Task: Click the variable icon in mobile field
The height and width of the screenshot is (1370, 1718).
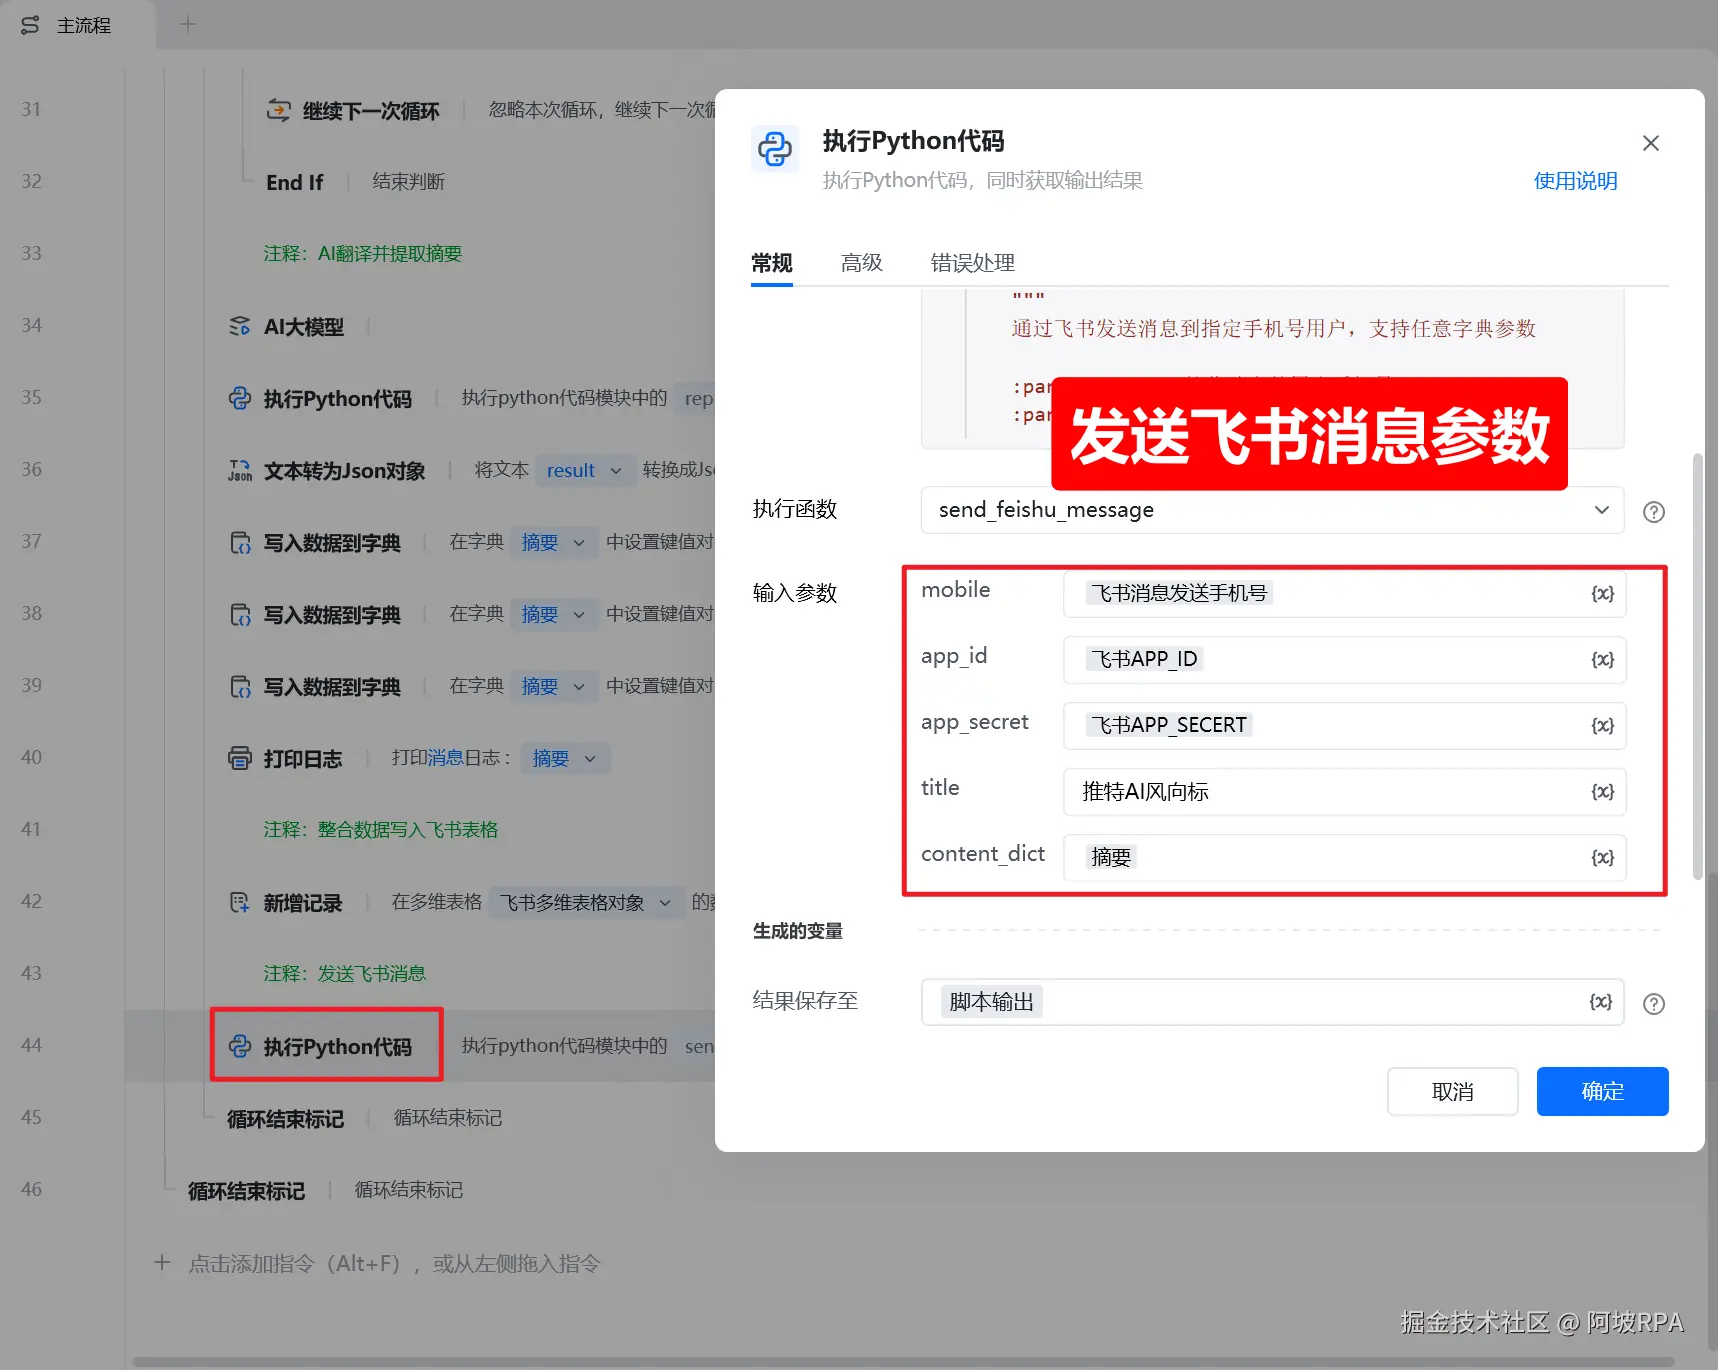Action: pos(1602,594)
